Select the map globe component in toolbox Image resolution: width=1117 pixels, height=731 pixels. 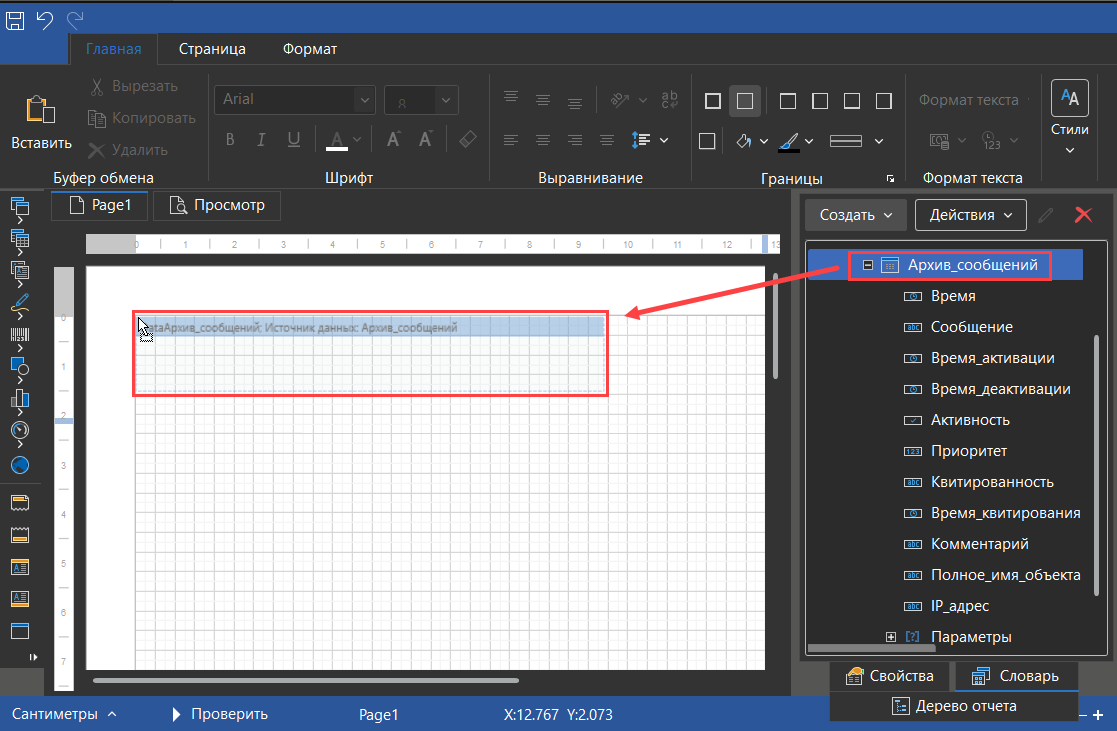click(20, 465)
